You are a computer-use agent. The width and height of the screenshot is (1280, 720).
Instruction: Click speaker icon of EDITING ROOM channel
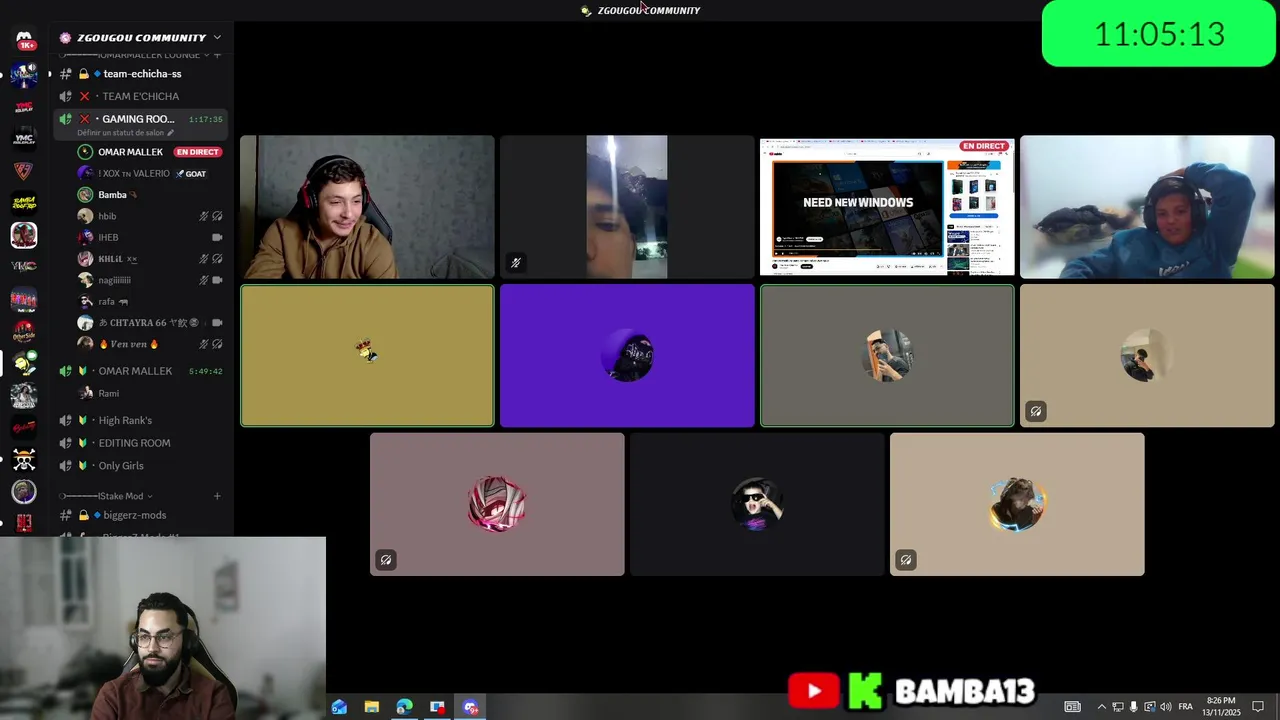pos(65,443)
